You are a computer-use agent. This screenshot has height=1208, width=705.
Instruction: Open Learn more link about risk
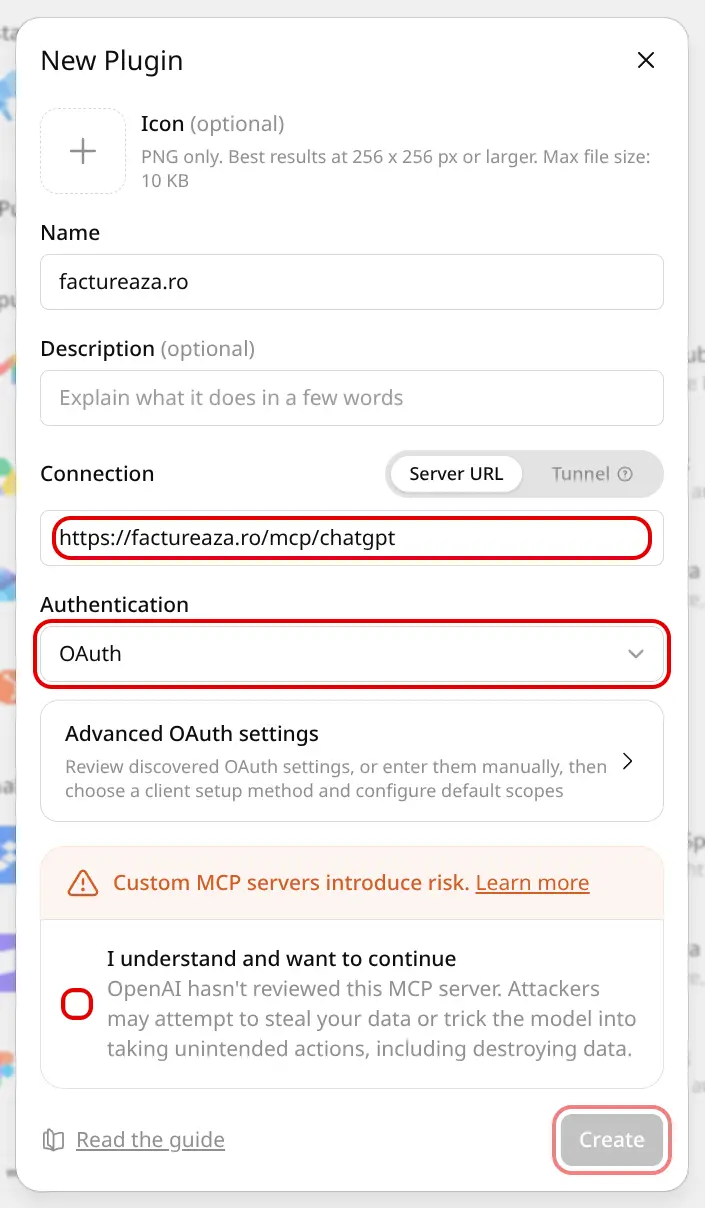pos(532,883)
